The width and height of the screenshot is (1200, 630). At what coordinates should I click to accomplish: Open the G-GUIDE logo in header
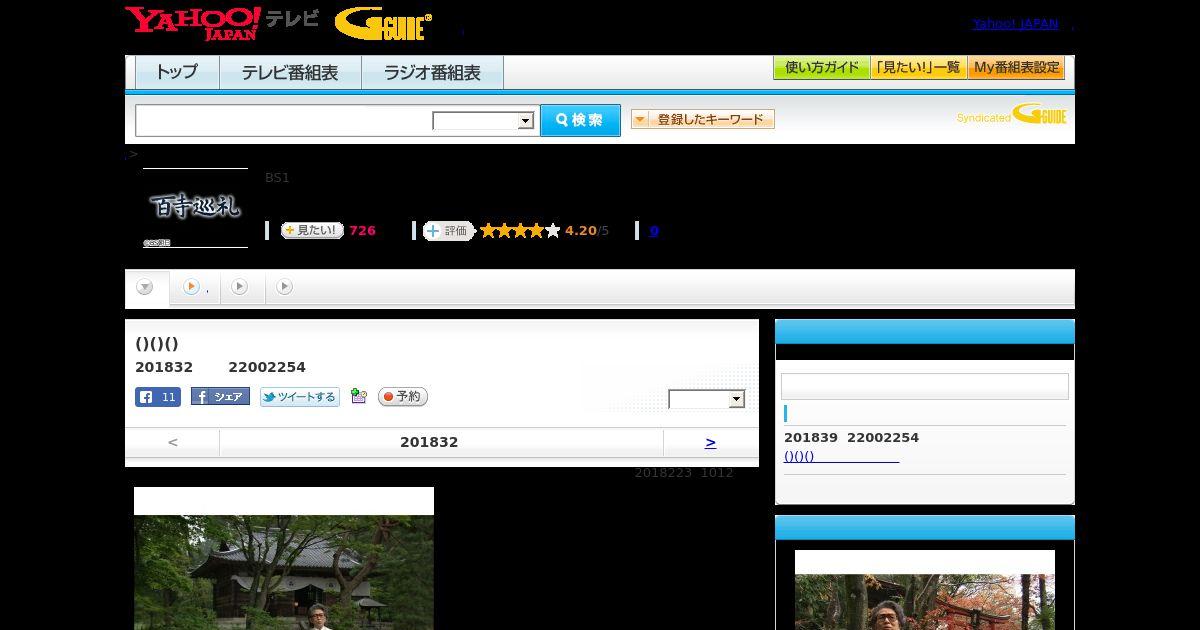(x=384, y=24)
